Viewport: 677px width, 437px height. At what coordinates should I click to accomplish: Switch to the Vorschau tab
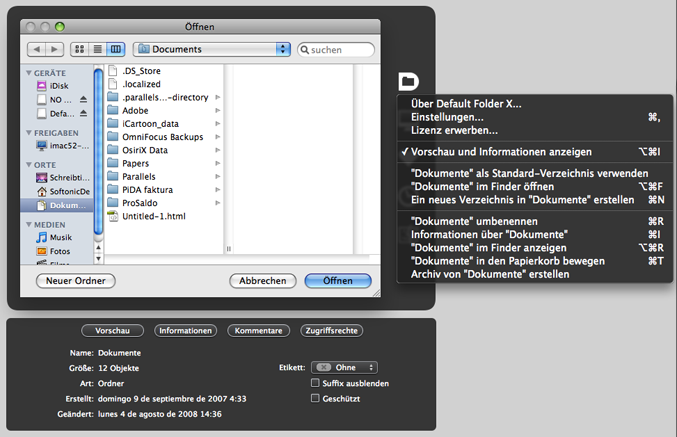tap(112, 331)
